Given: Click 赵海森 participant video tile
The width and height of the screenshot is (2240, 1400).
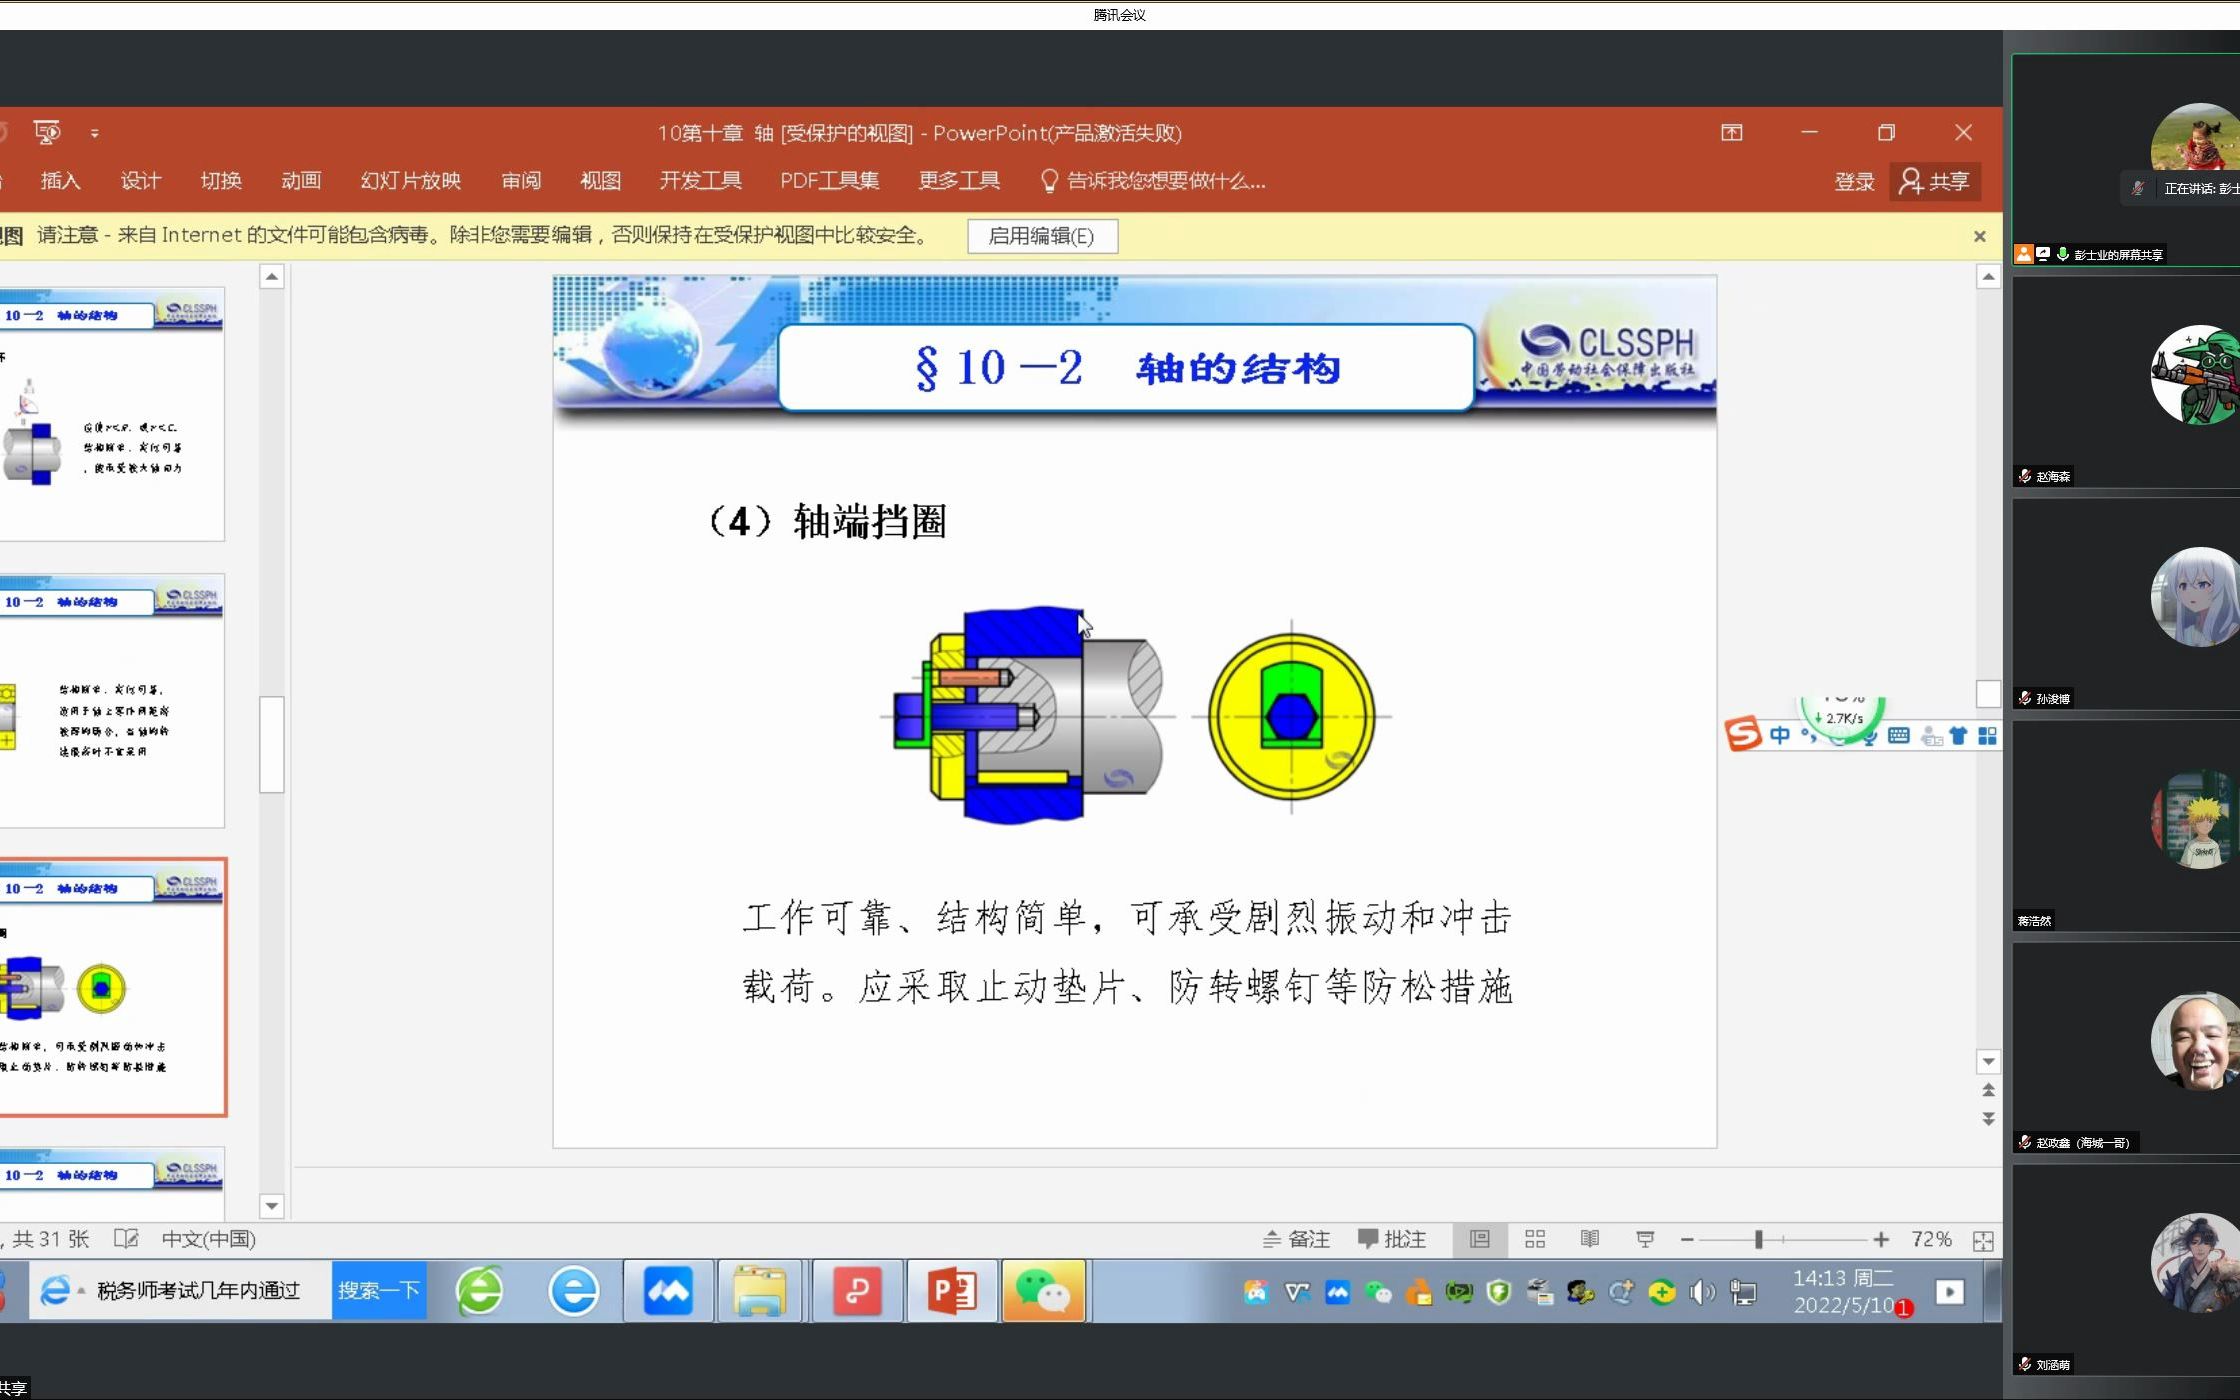Looking at the screenshot, I should point(2126,382).
